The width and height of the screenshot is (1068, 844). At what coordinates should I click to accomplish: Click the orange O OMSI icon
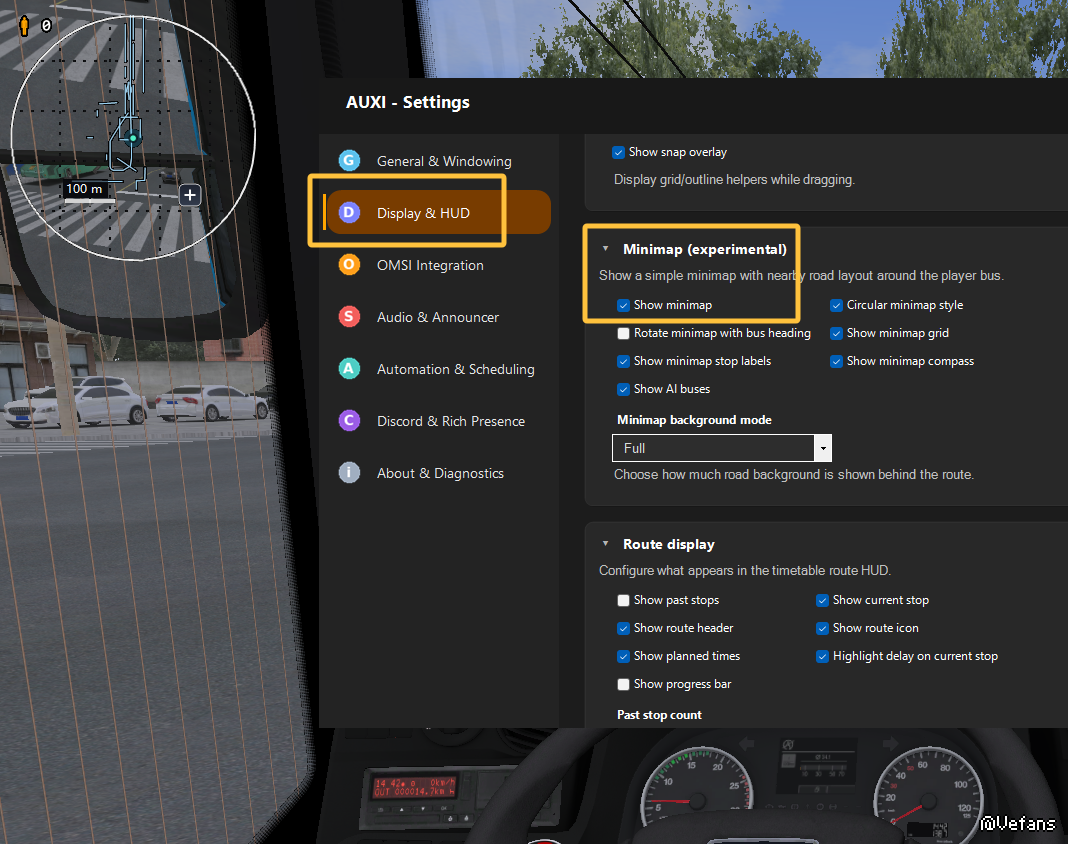(349, 264)
